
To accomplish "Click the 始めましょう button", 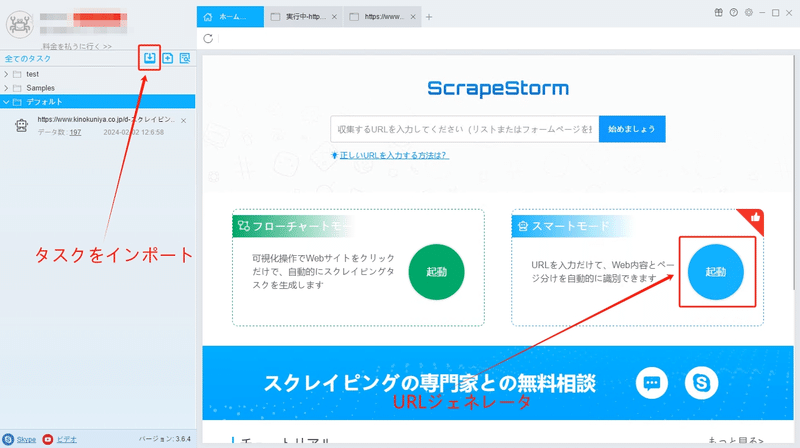I will (x=632, y=129).
